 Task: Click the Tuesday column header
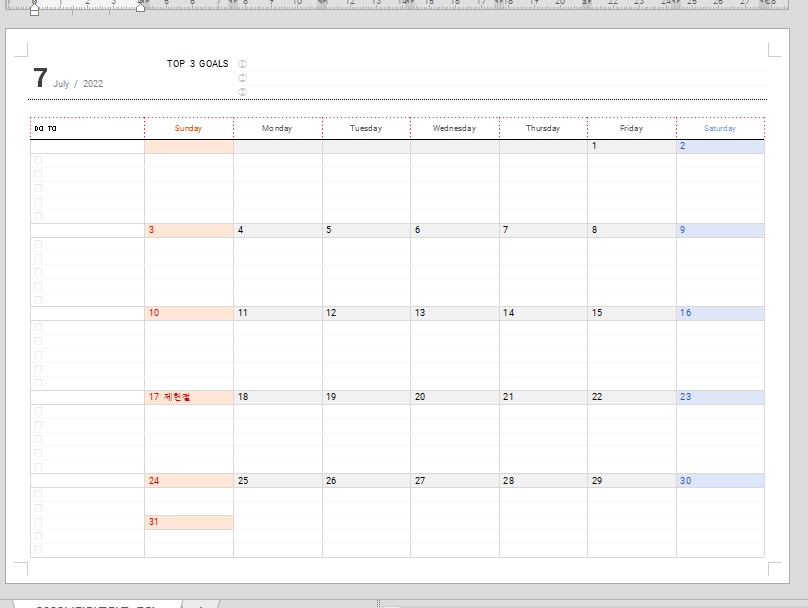tap(366, 128)
